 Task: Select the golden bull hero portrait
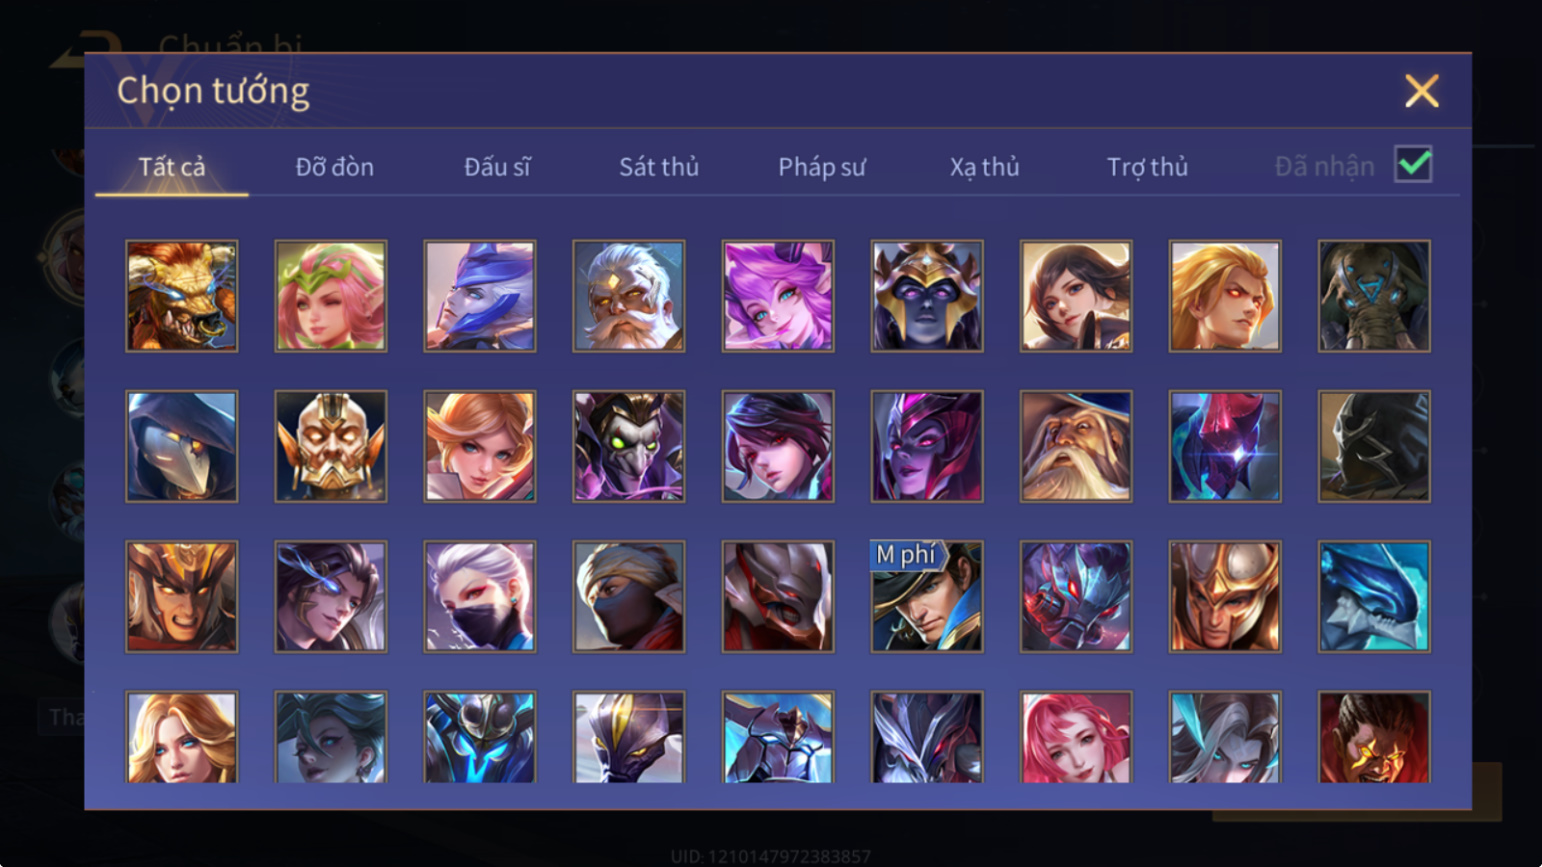point(182,296)
